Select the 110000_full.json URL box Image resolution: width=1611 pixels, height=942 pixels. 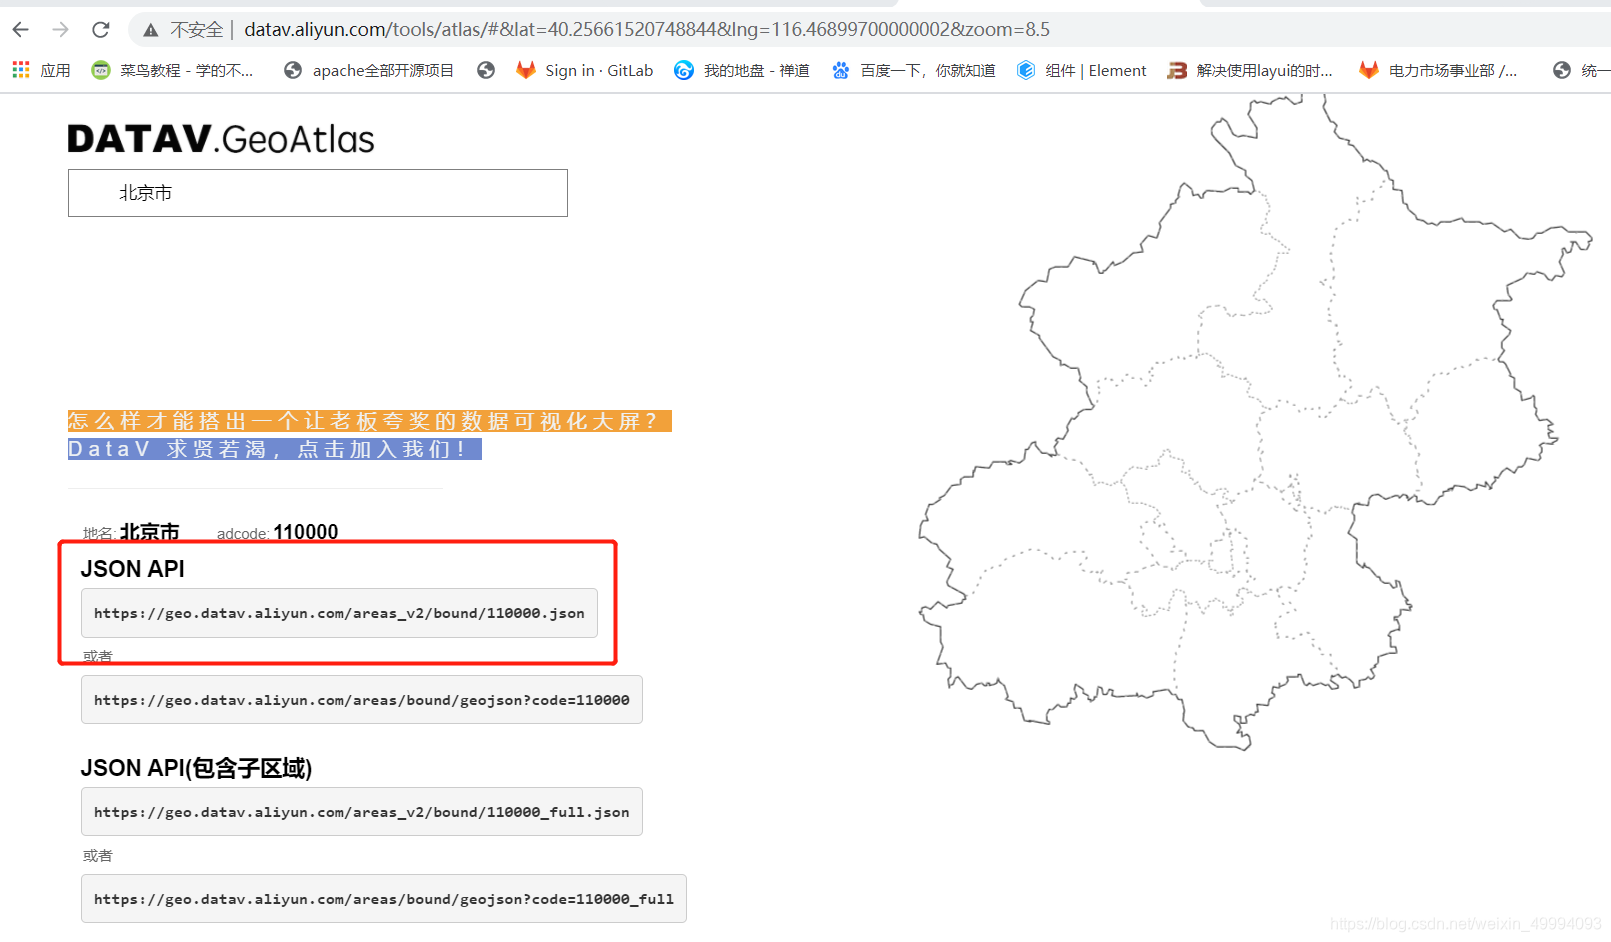(362, 812)
